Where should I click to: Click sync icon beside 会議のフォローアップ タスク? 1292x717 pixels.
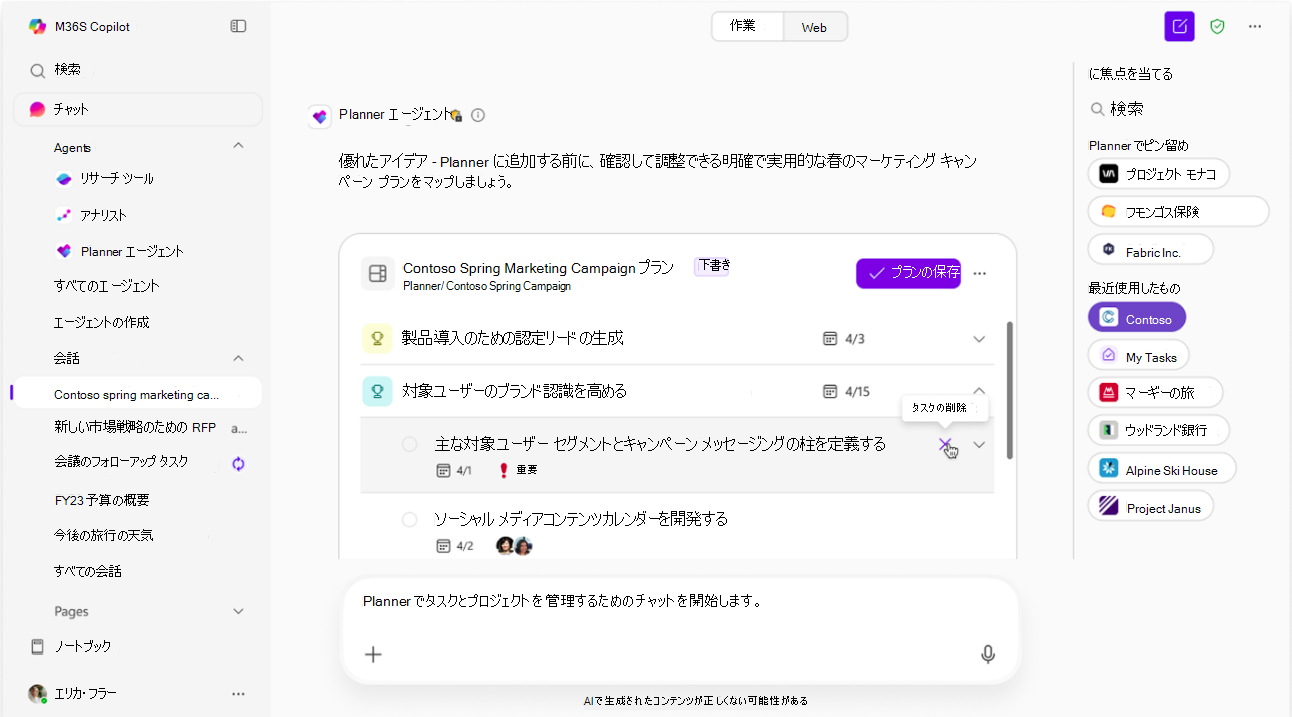point(238,464)
